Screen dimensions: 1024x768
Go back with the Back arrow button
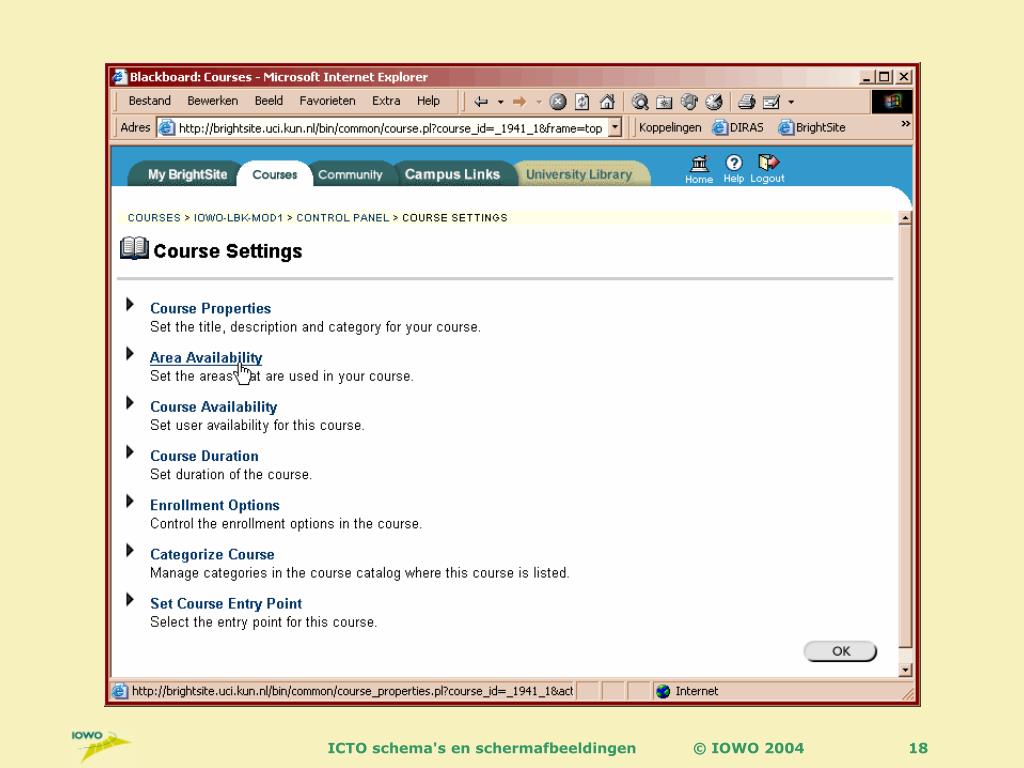tap(481, 102)
